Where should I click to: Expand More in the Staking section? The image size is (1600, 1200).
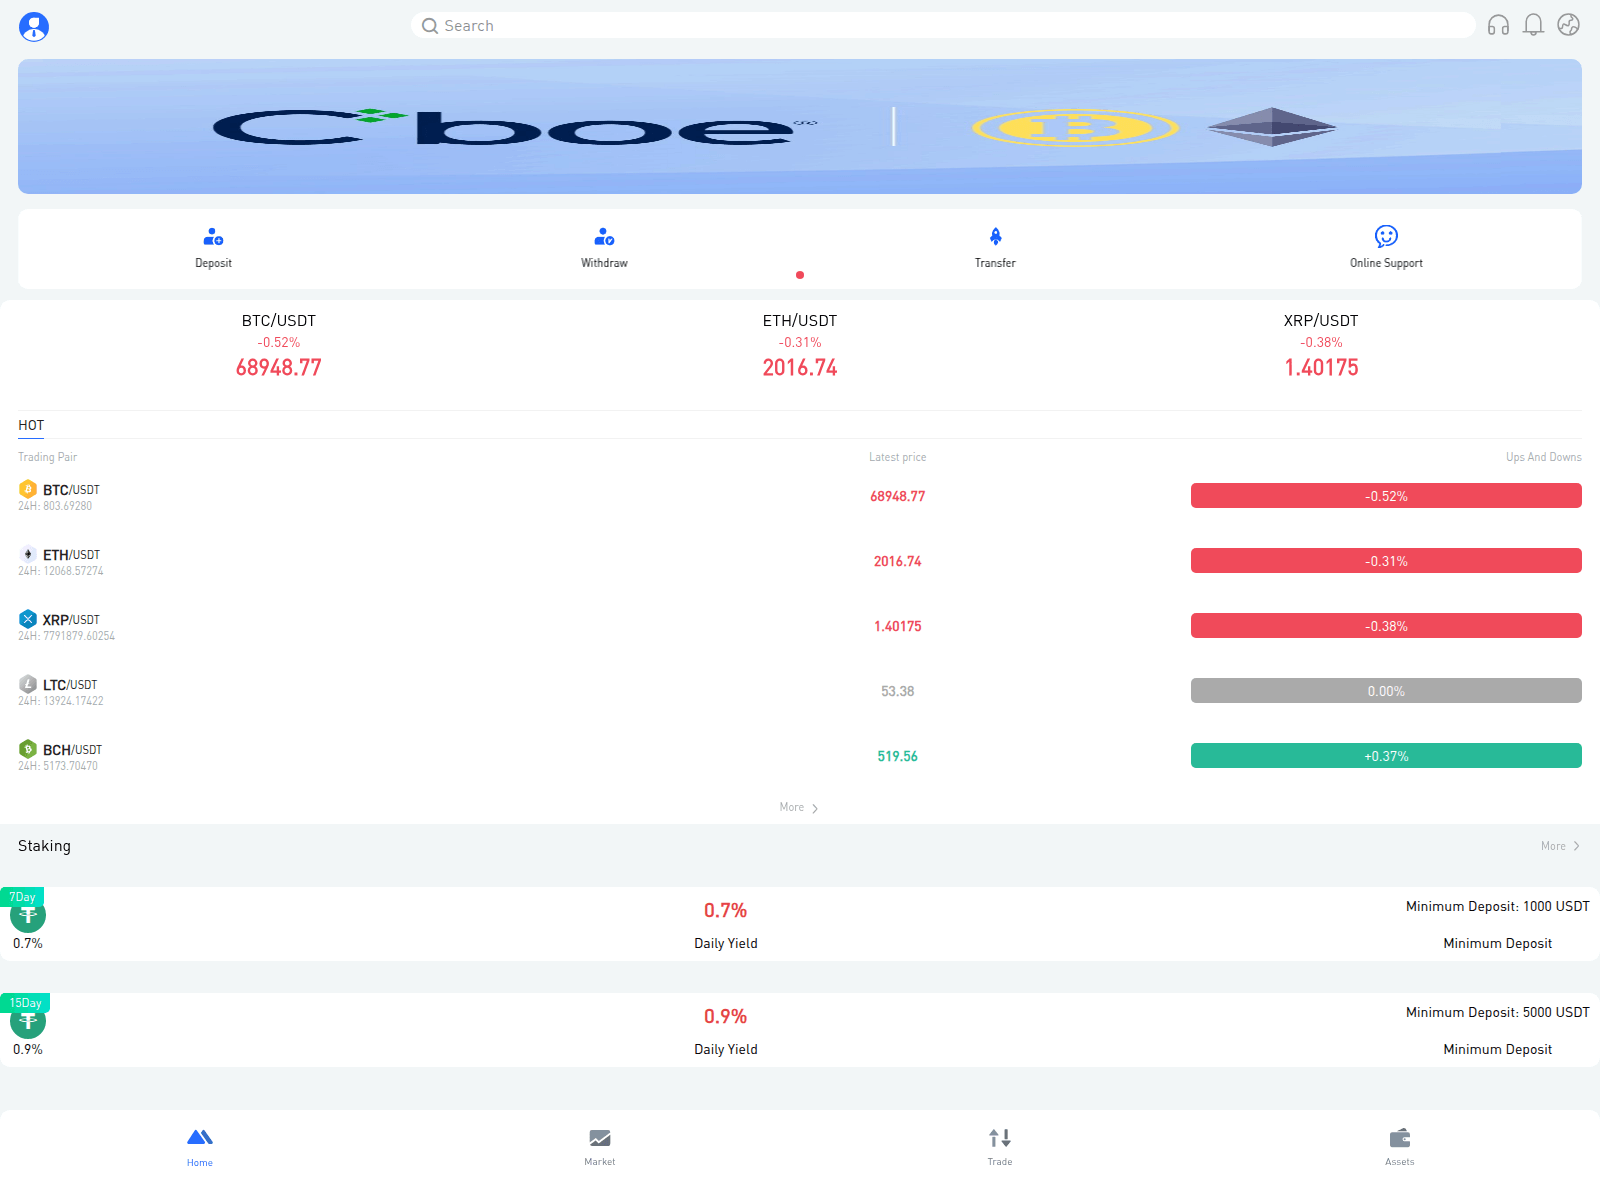coord(1560,846)
